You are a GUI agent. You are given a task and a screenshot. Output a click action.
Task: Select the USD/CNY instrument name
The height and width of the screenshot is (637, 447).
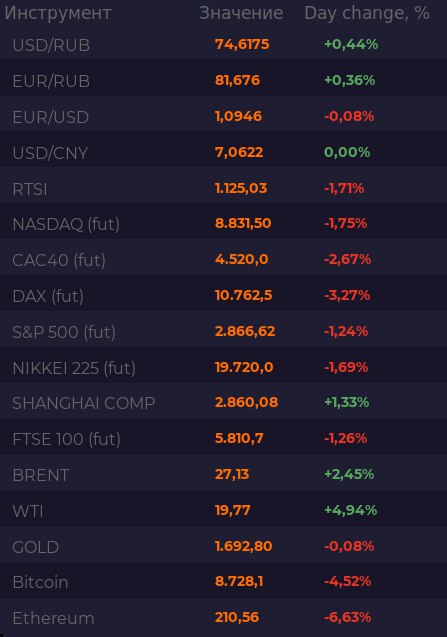click(x=50, y=153)
